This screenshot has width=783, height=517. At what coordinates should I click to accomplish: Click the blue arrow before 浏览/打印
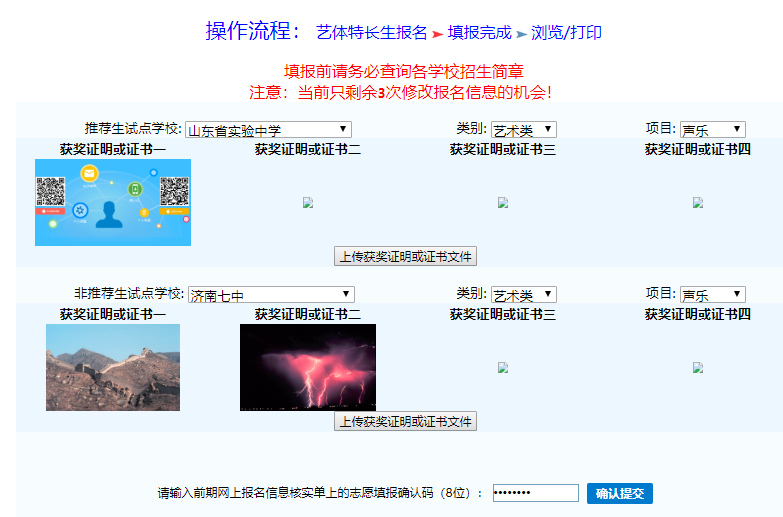521,34
